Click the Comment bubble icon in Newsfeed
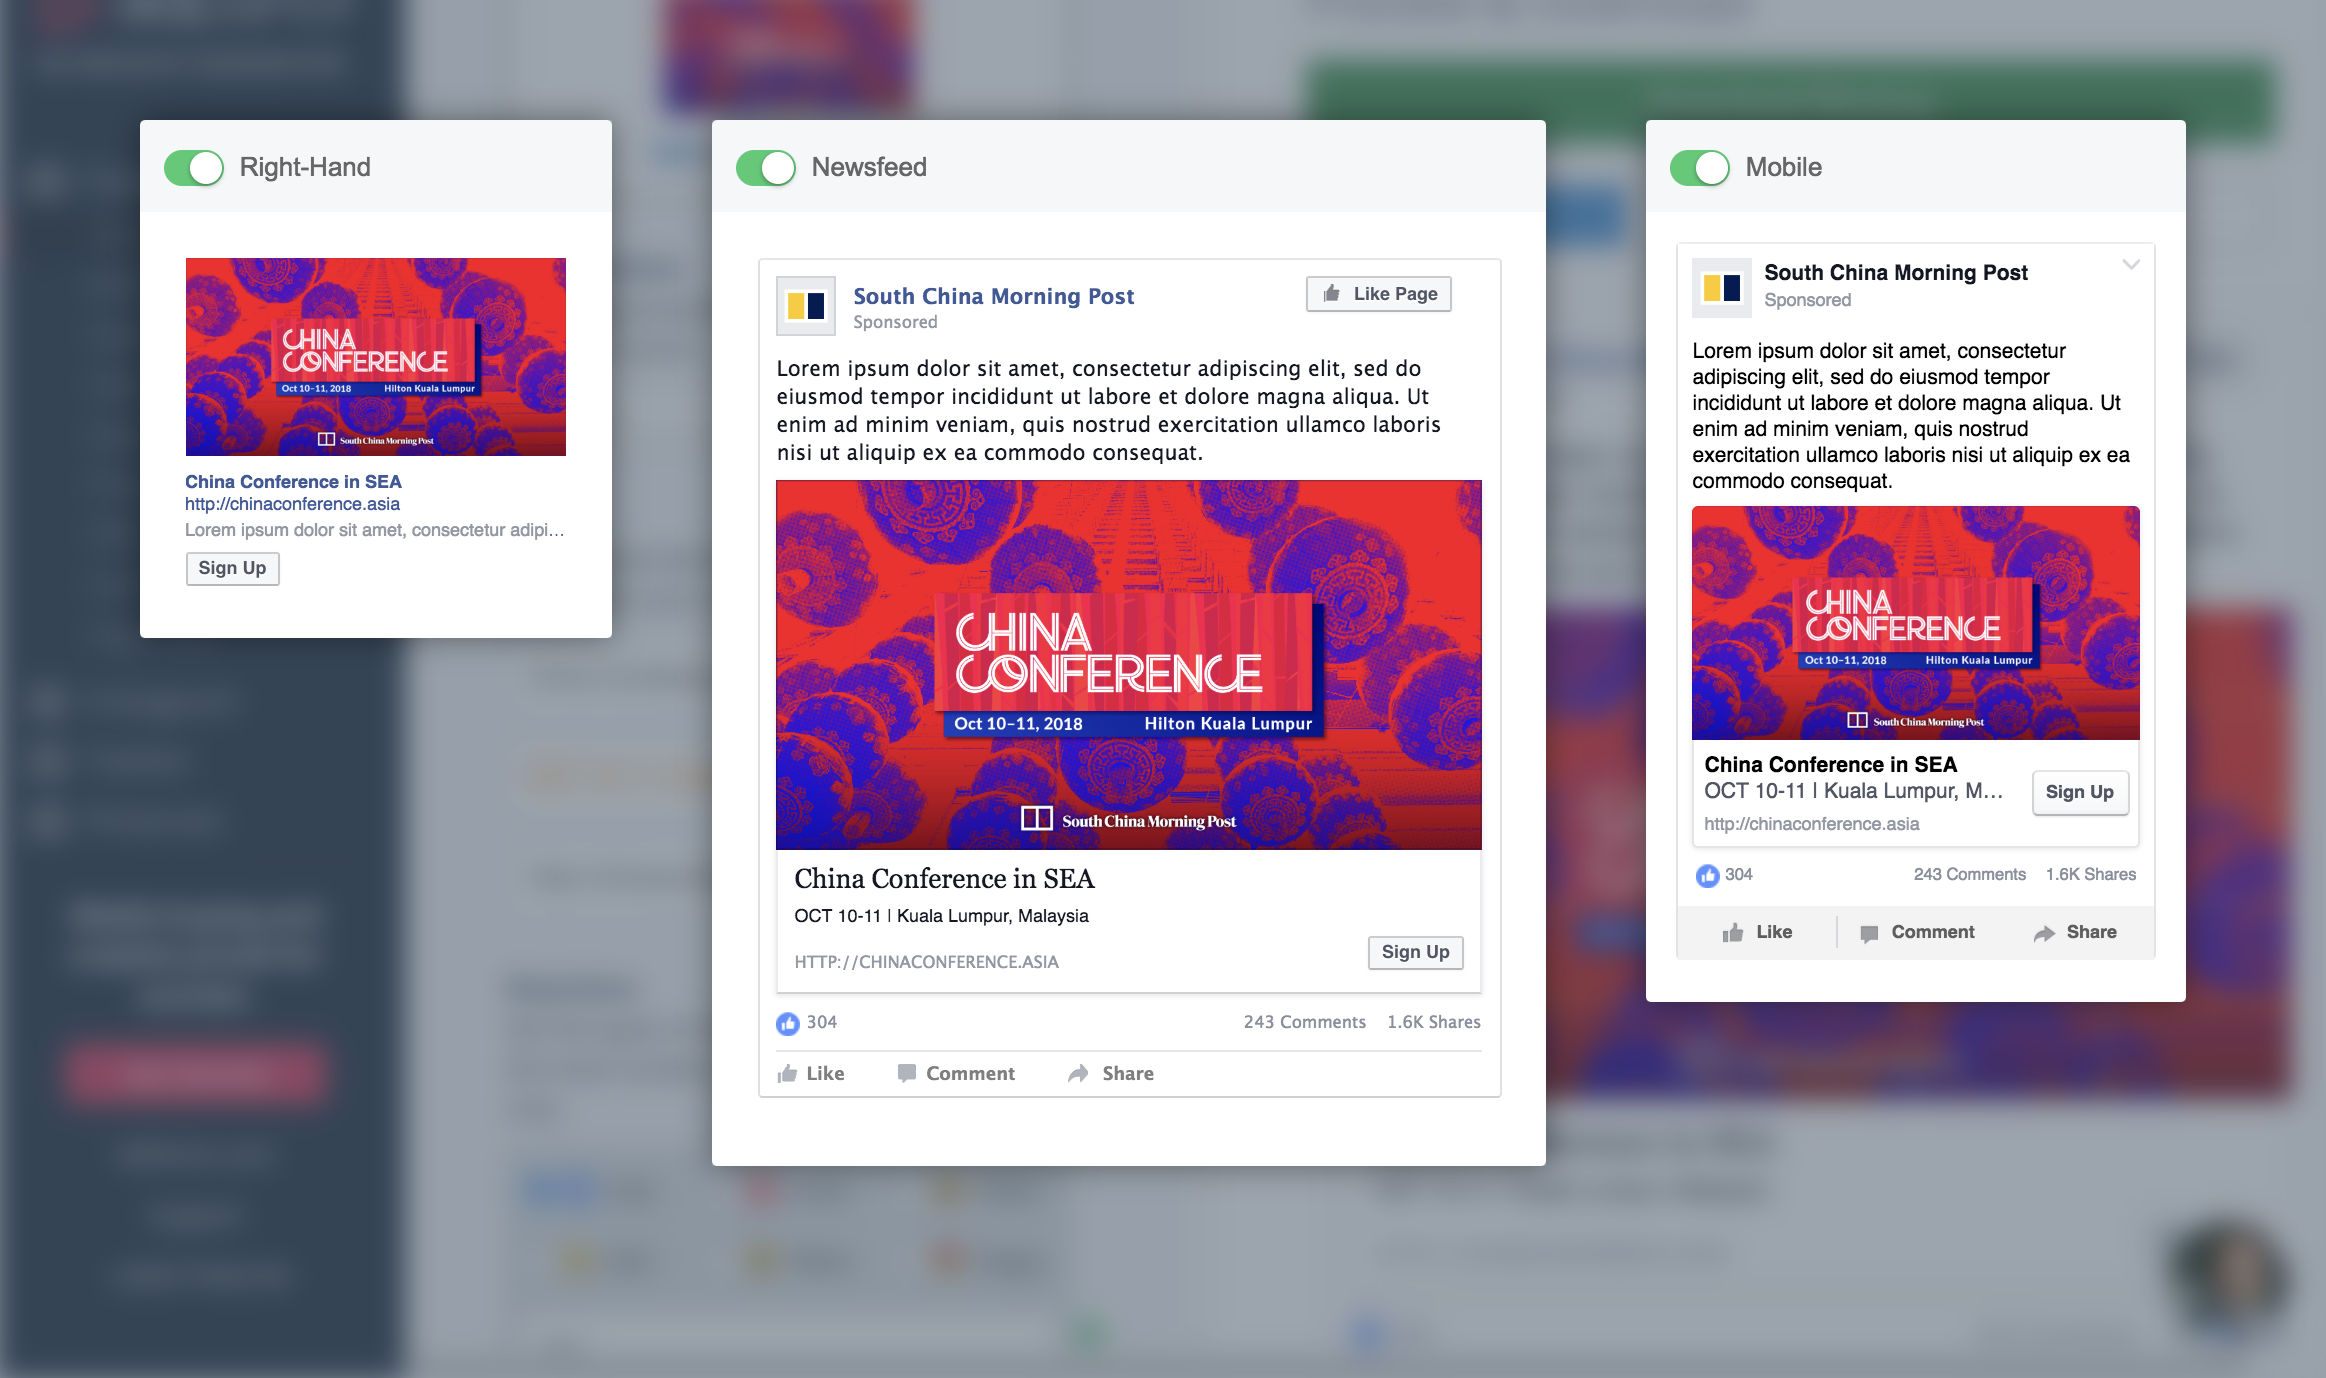Screen dimensions: 2326x1378 point(906,1073)
